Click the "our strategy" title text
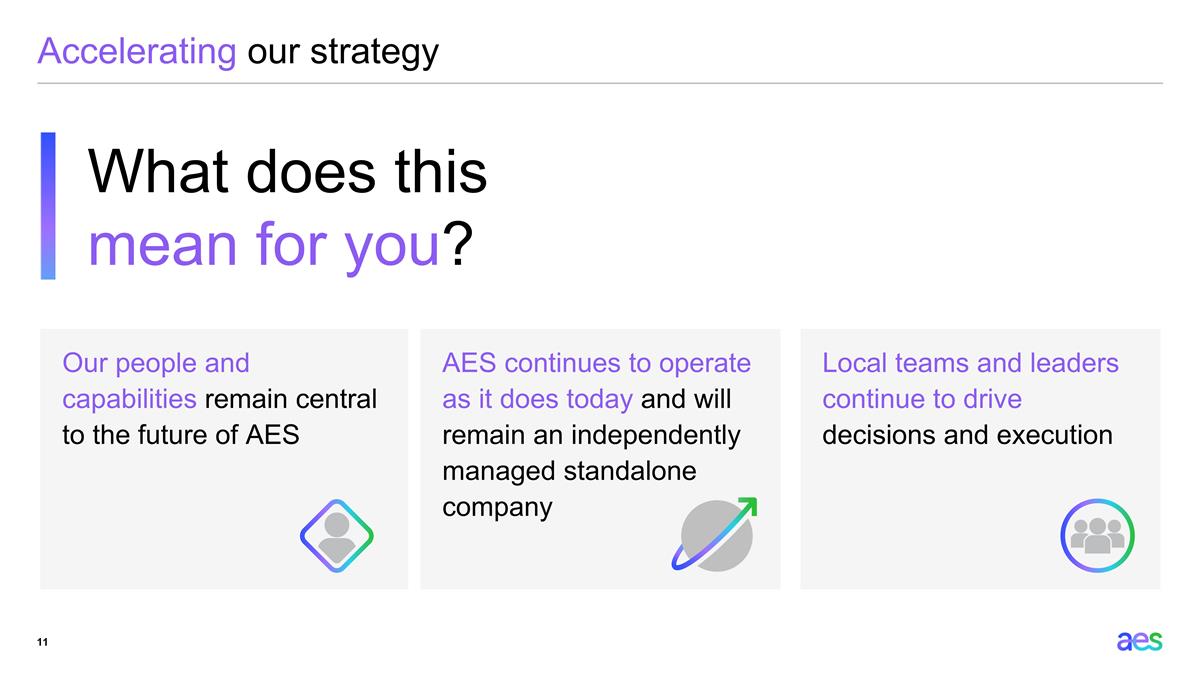The width and height of the screenshot is (1200, 674). [342, 51]
